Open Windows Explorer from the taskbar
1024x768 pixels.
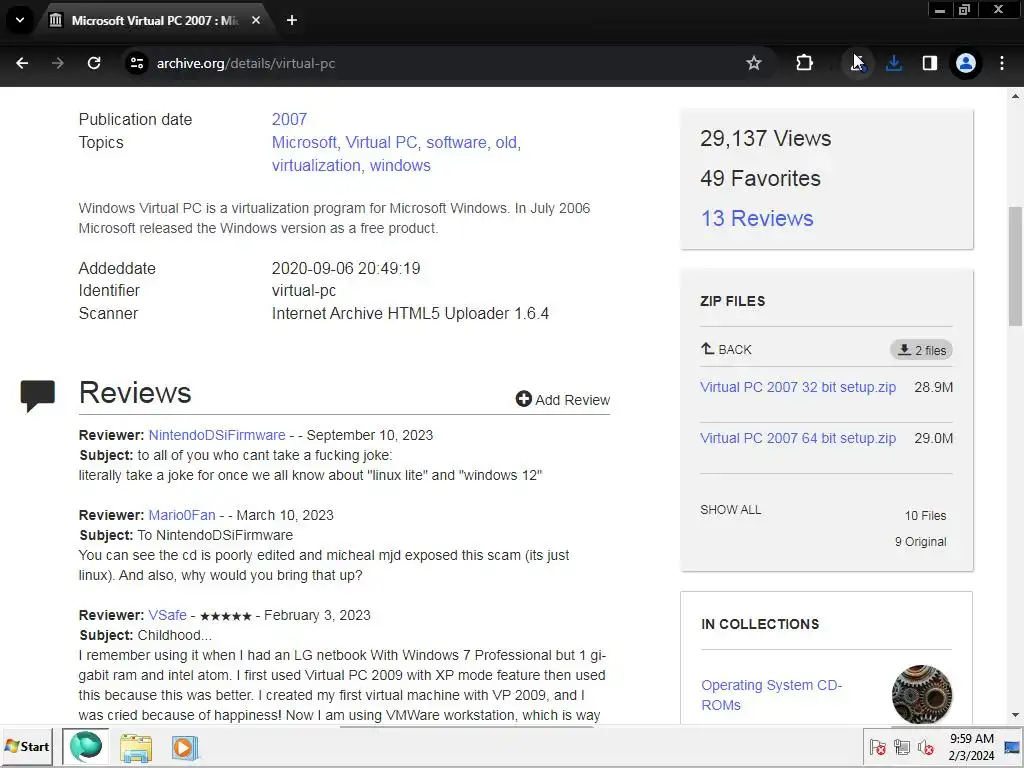pos(136,748)
